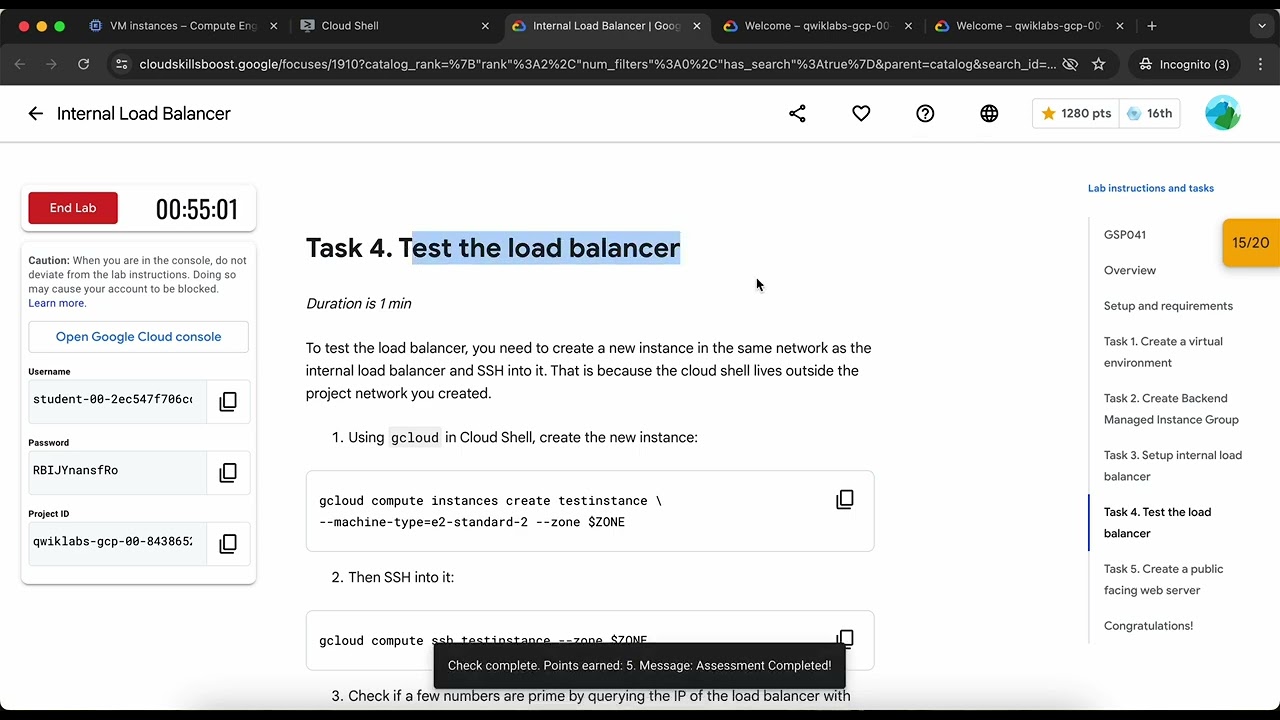
Task: Copy the Project ID value
Action: 228,543
